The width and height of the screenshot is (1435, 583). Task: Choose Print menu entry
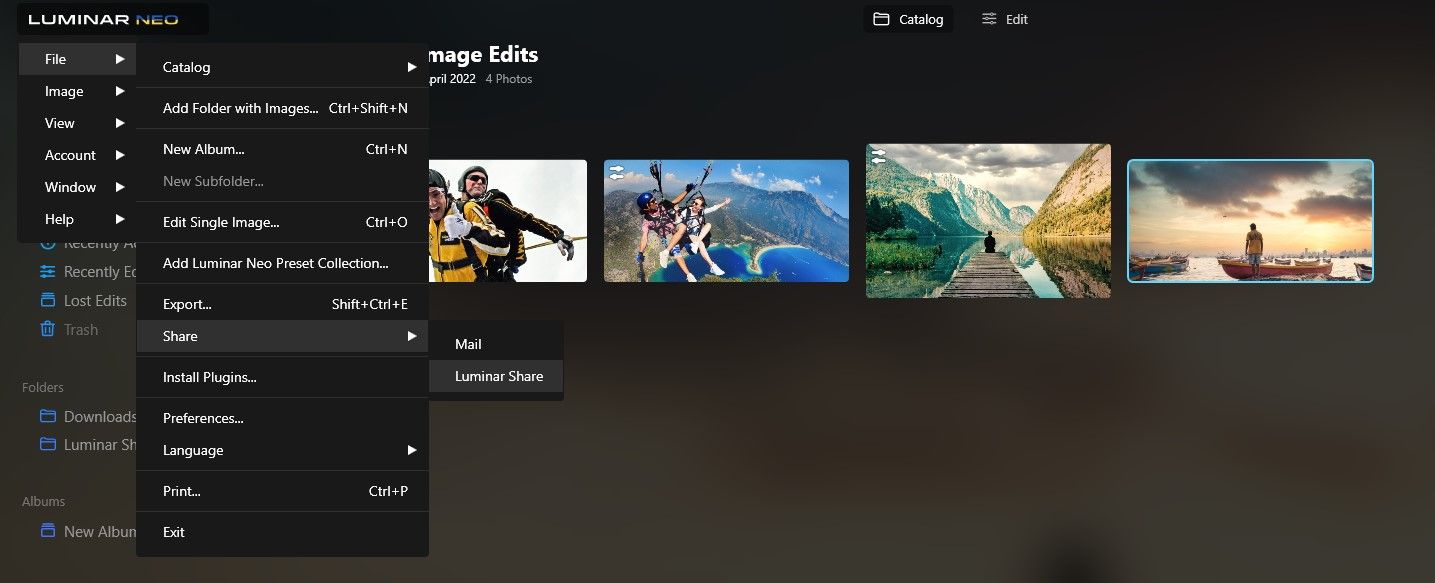coord(282,491)
